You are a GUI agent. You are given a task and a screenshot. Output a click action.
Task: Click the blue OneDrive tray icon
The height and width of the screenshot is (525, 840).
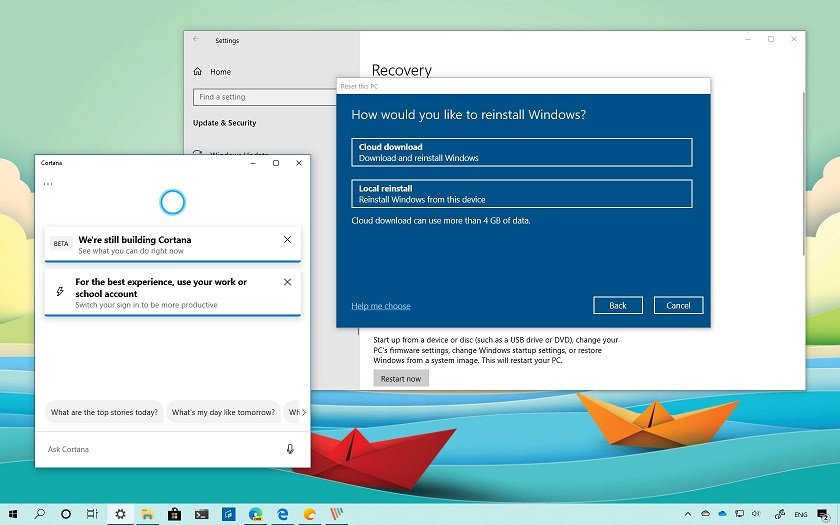click(x=723, y=514)
